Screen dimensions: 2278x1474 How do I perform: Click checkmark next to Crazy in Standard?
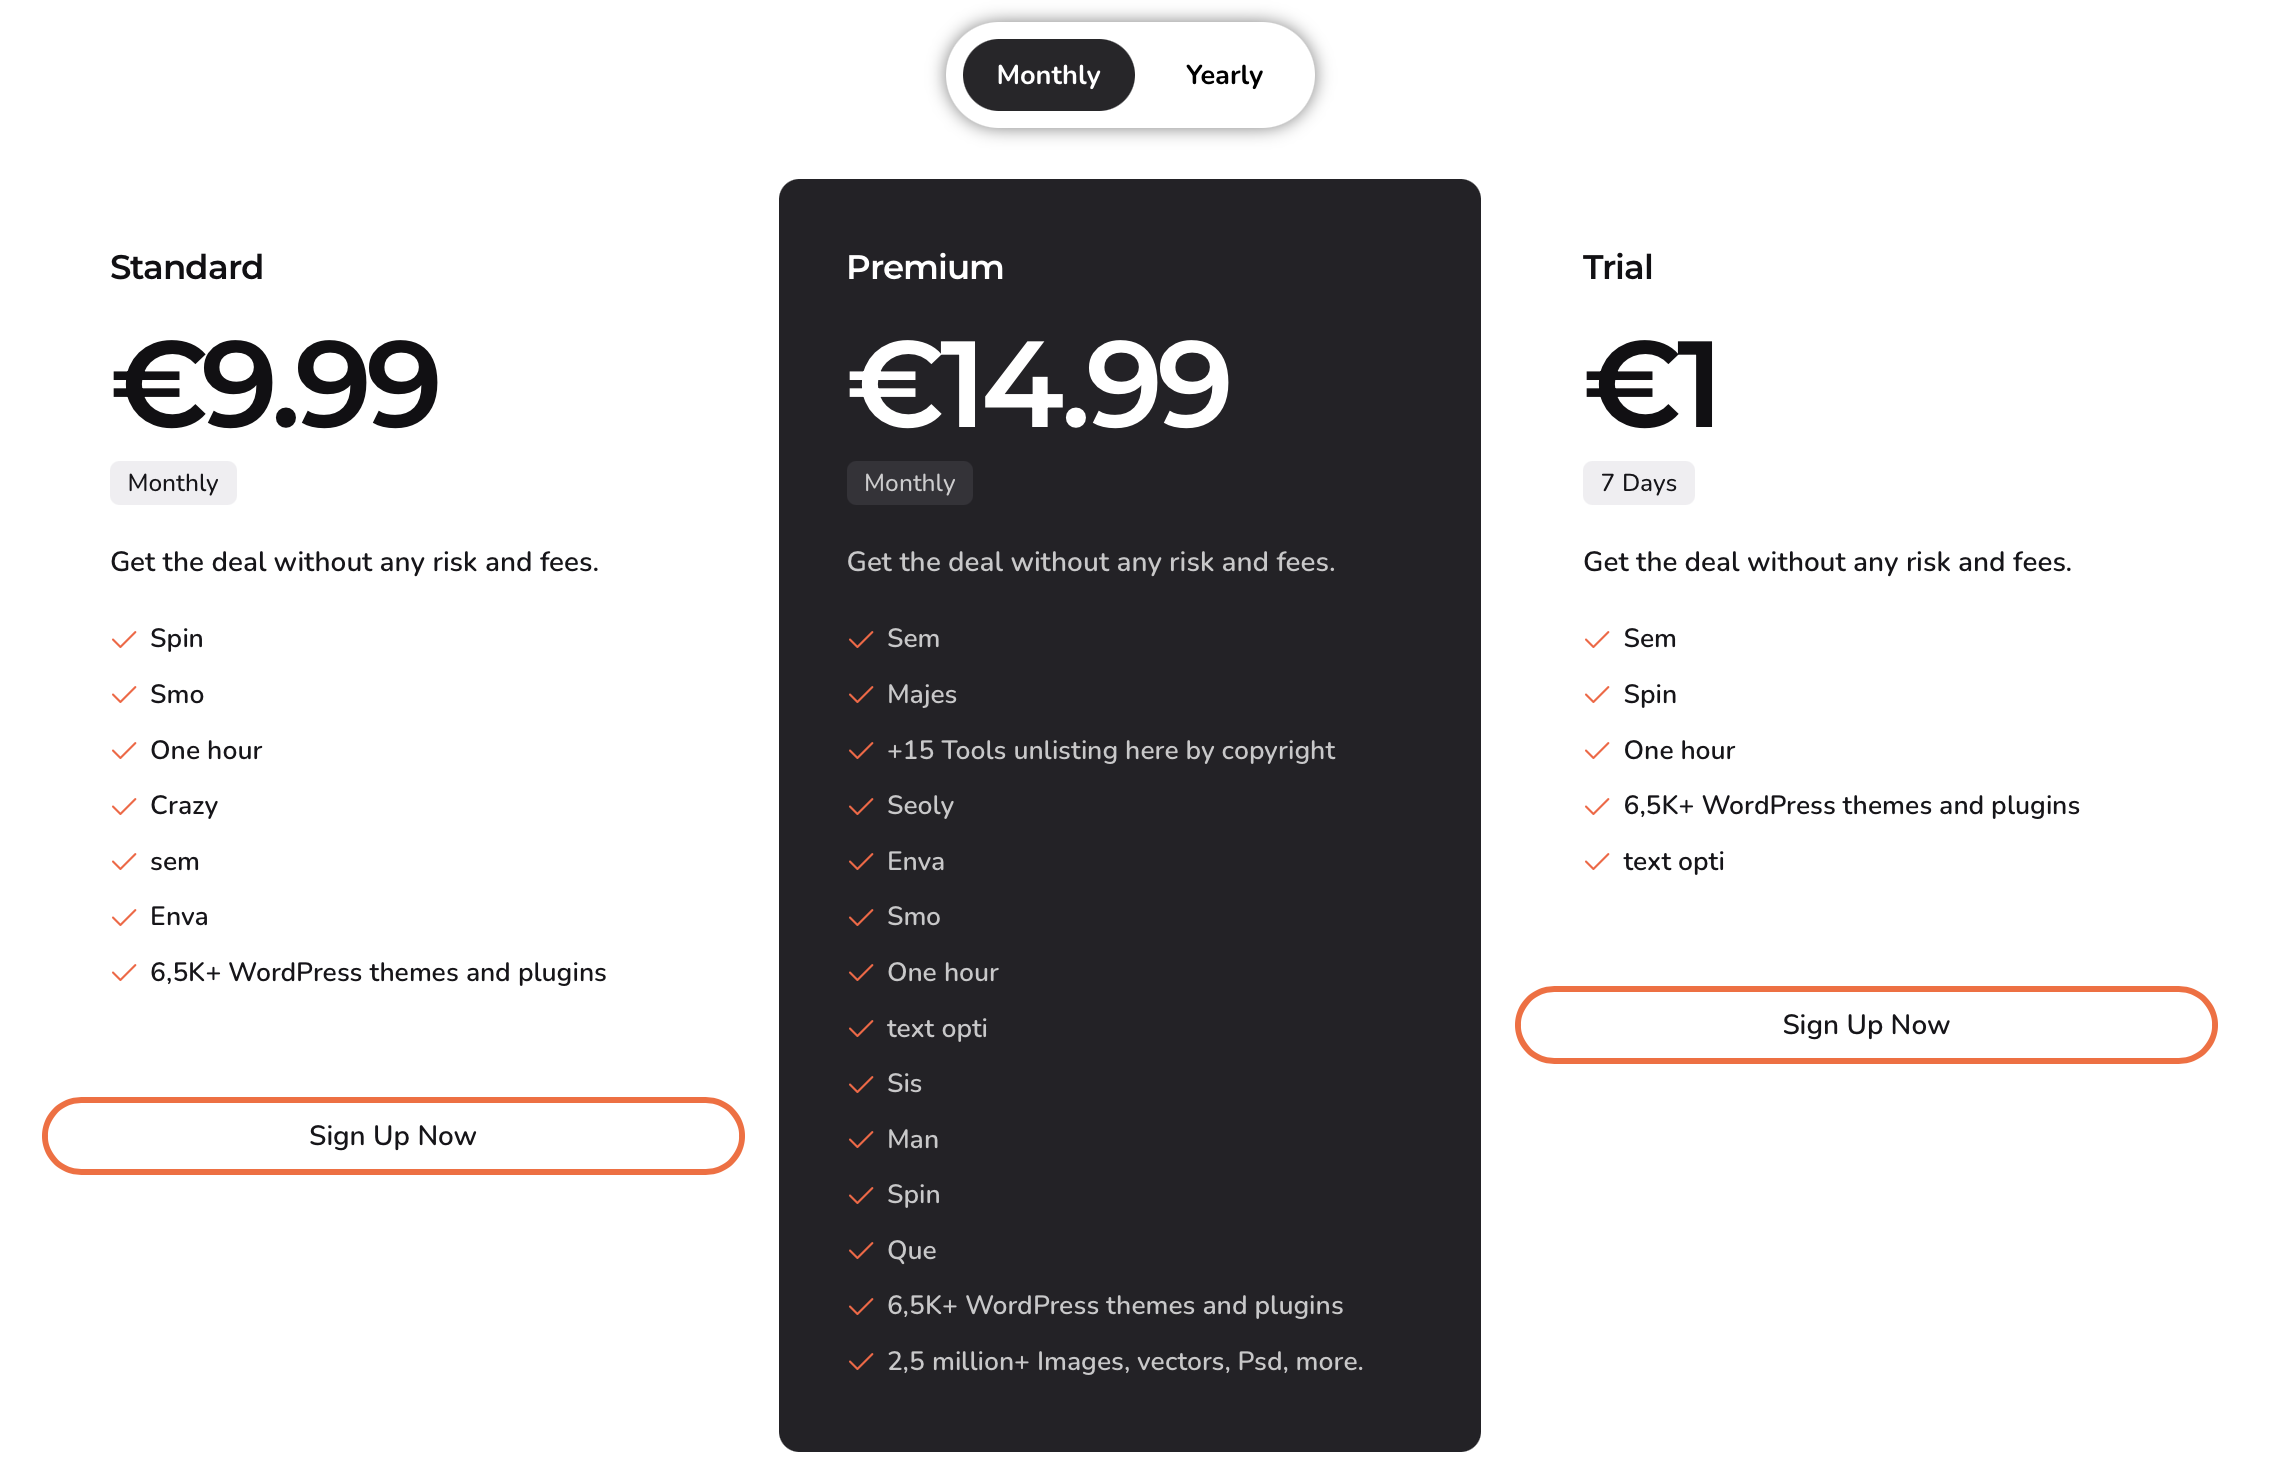click(124, 806)
